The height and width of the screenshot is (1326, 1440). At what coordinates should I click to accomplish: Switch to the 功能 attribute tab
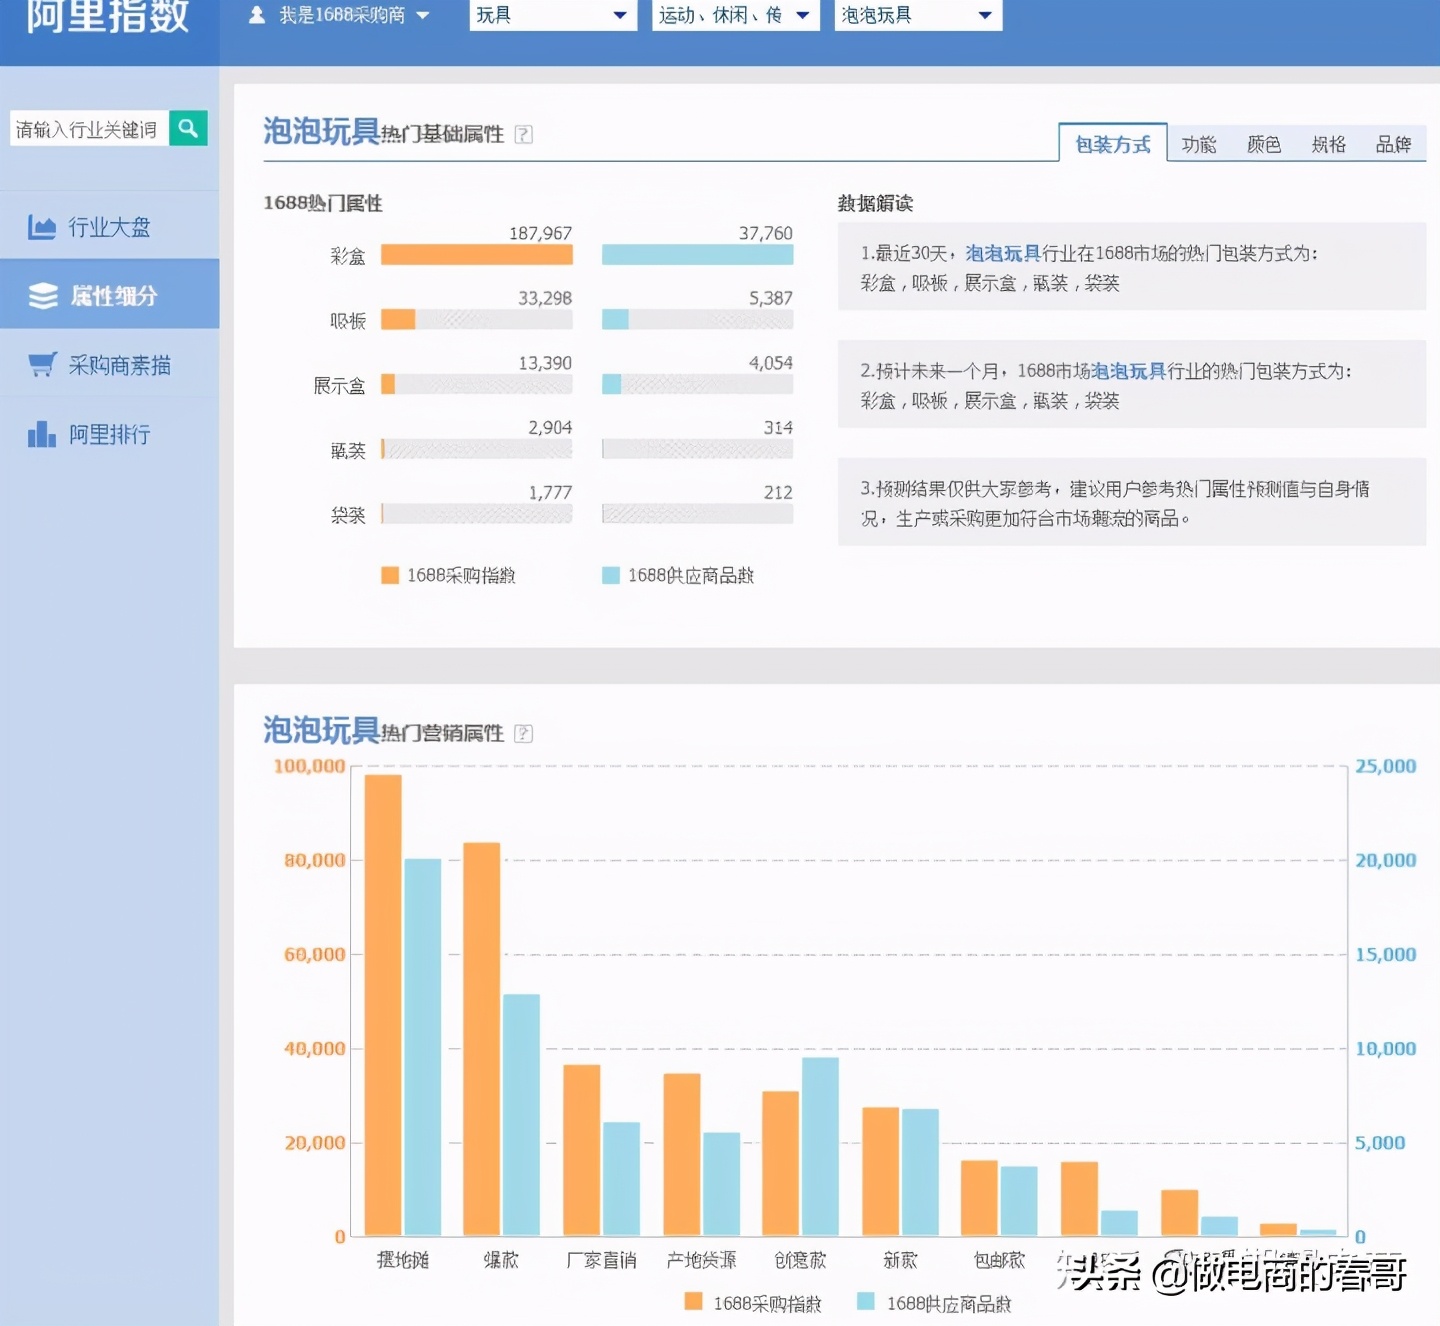[x=1198, y=145]
